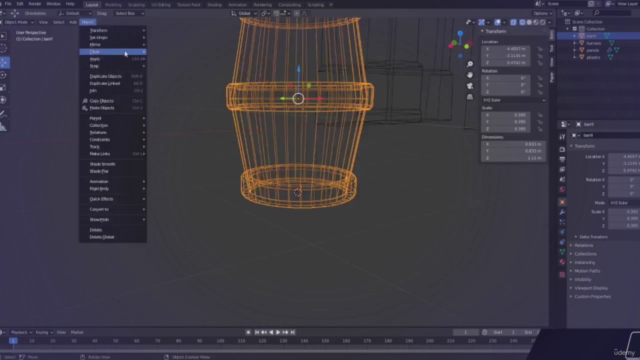Image resolution: width=640 pixels, height=360 pixels.
Task: Select panela object in outliner
Action: click(x=592, y=50)
